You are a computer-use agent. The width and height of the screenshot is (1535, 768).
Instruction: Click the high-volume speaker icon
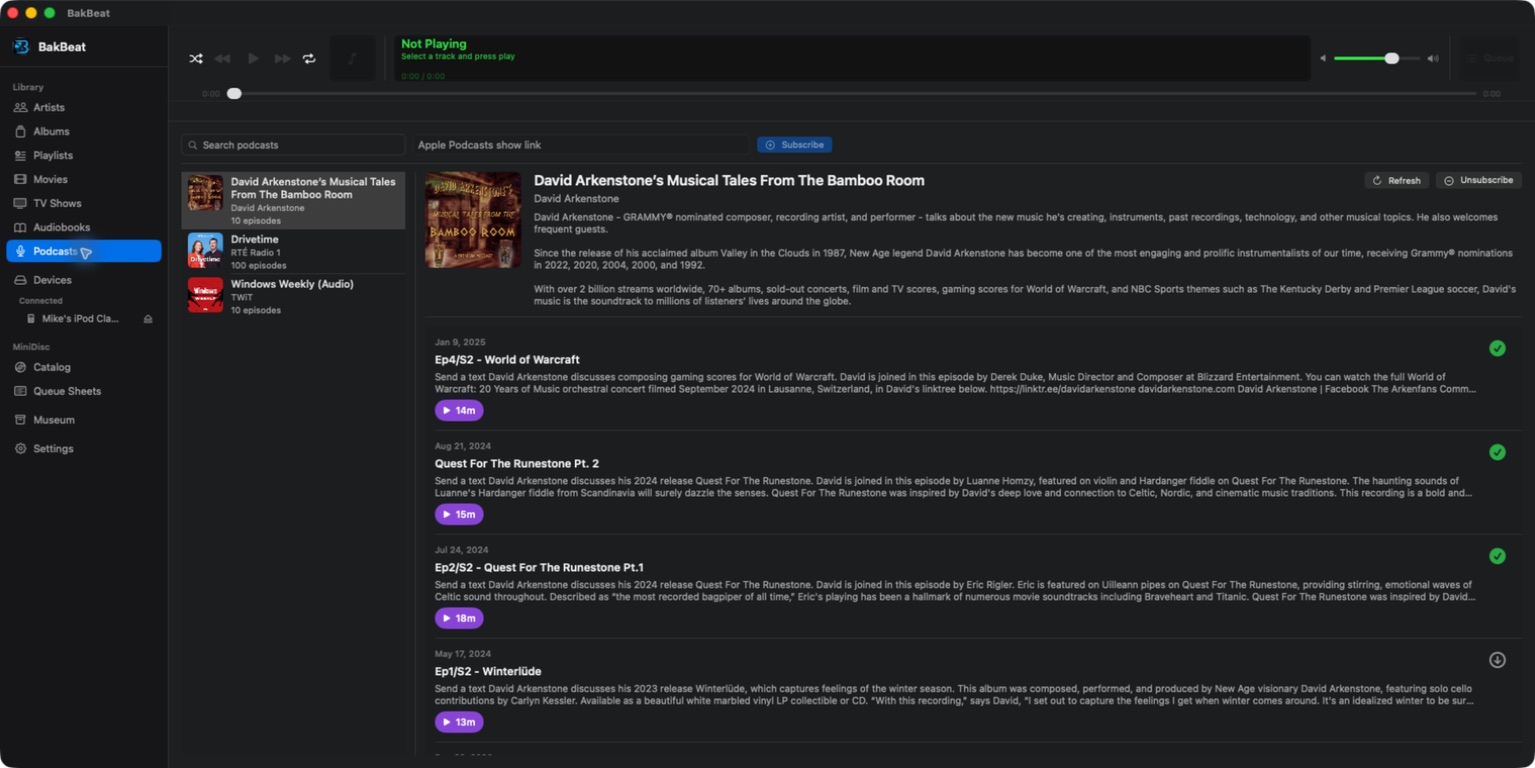[x=1433, y=58]
